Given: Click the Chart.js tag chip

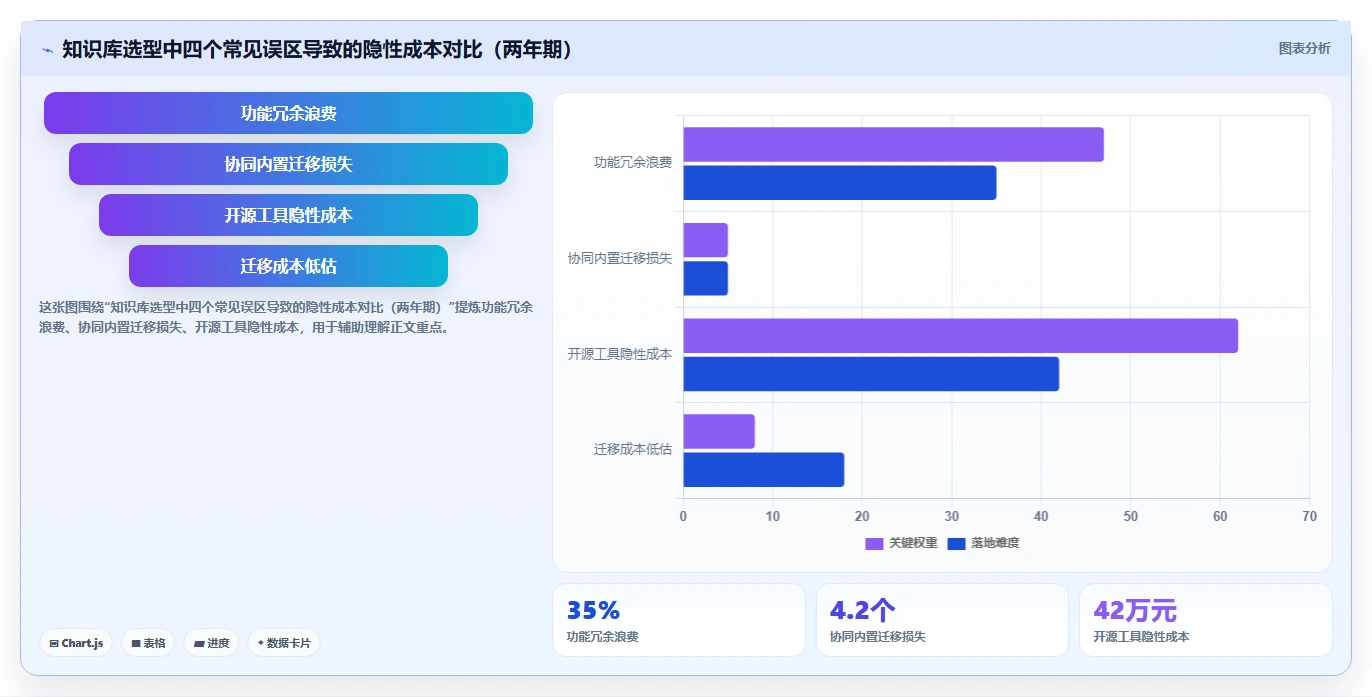Looking at the screenshot, I should (76, 643).
